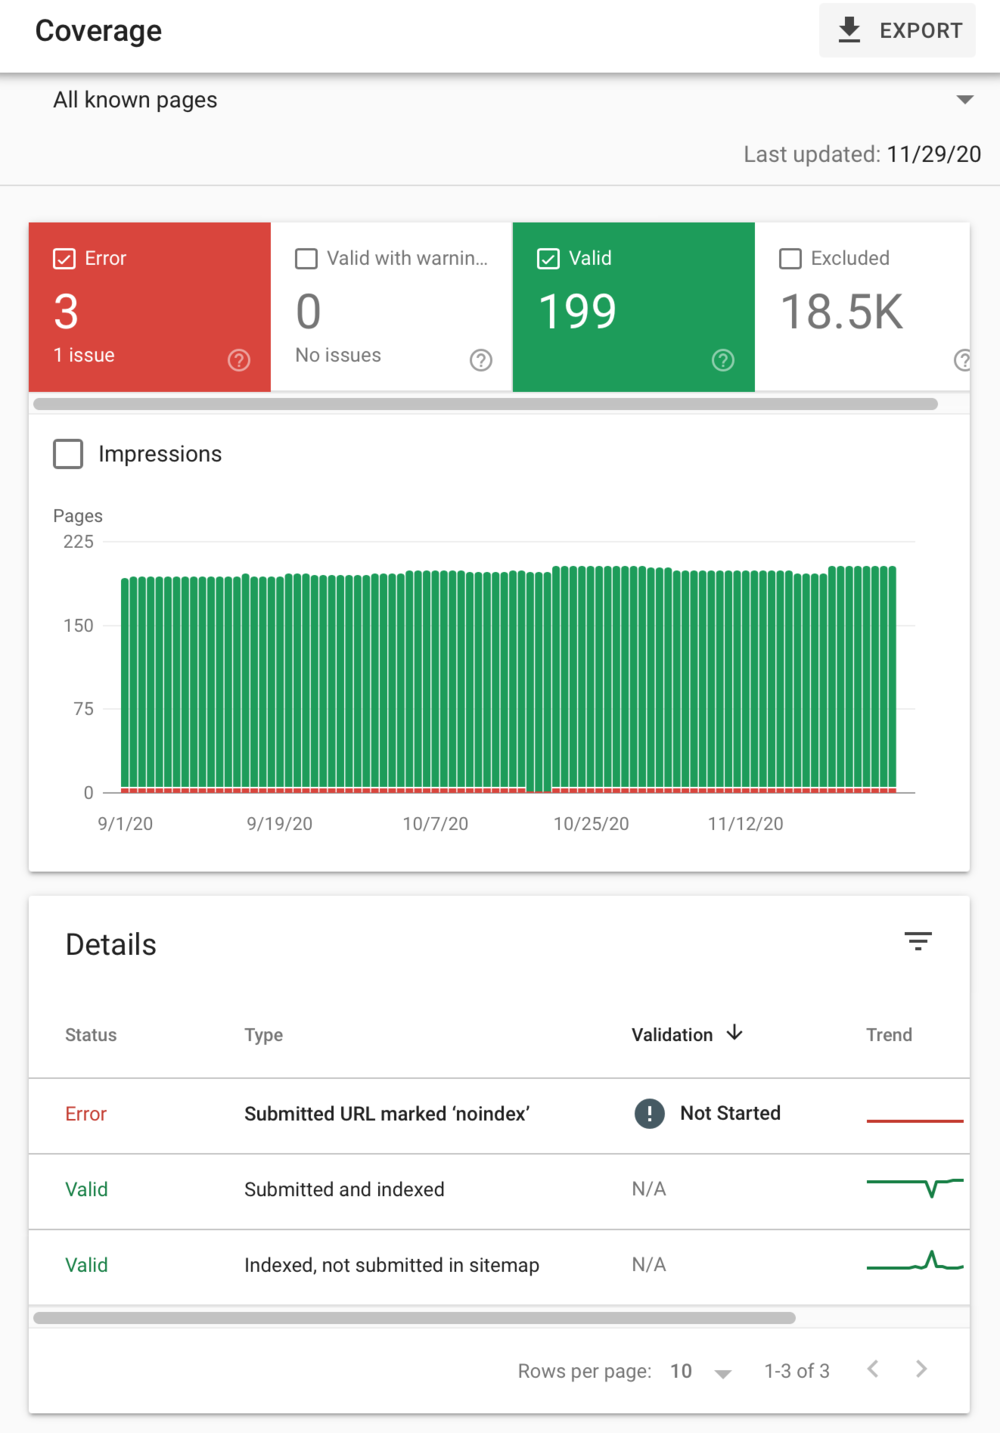Select the Excluded 18.5K card
Image resolution: width=1000 pixels, height=1433 pixels.
click(862, 307)
